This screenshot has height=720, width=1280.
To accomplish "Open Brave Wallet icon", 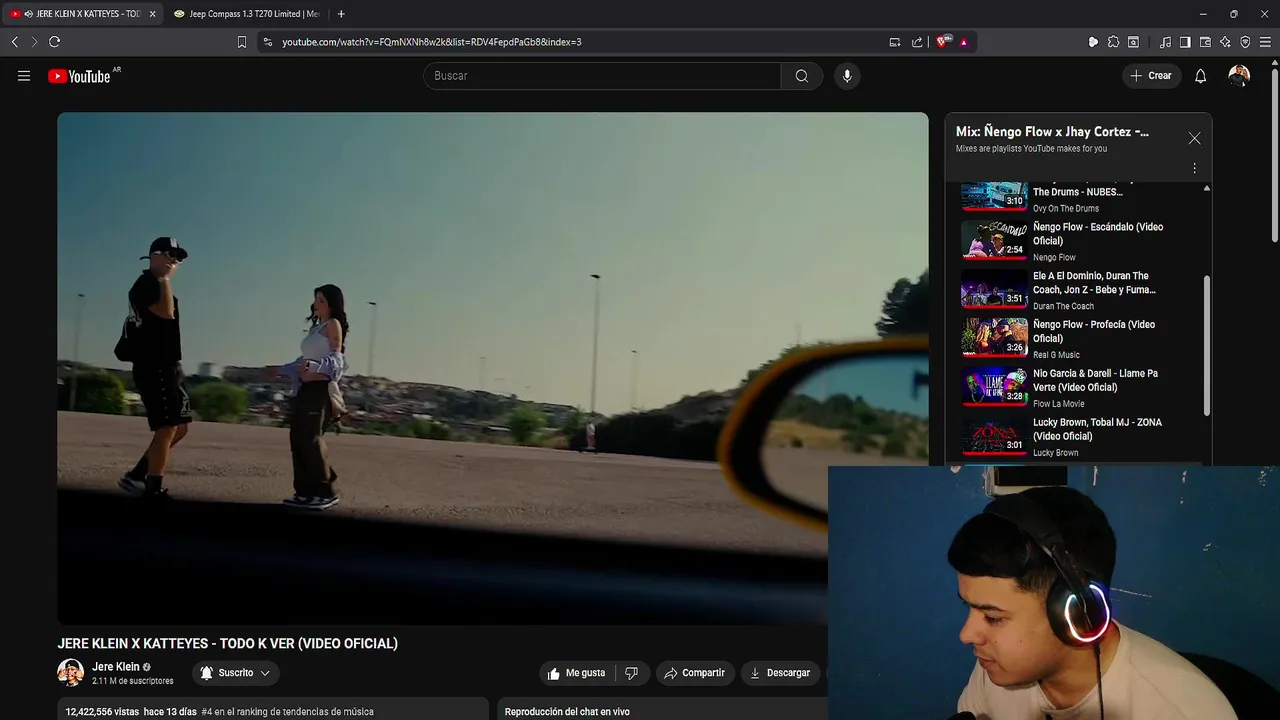I will [1205, 42].
